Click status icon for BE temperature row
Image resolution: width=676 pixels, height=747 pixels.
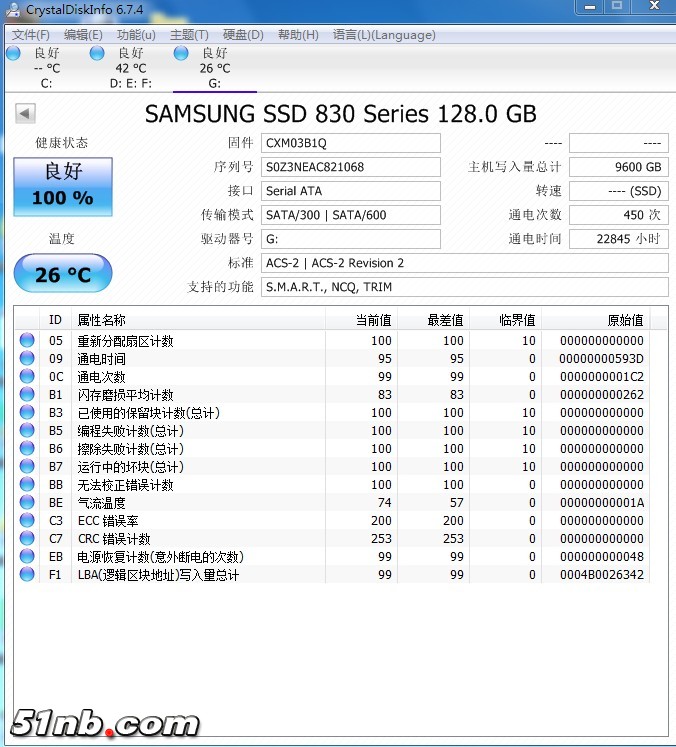point(26,503)
